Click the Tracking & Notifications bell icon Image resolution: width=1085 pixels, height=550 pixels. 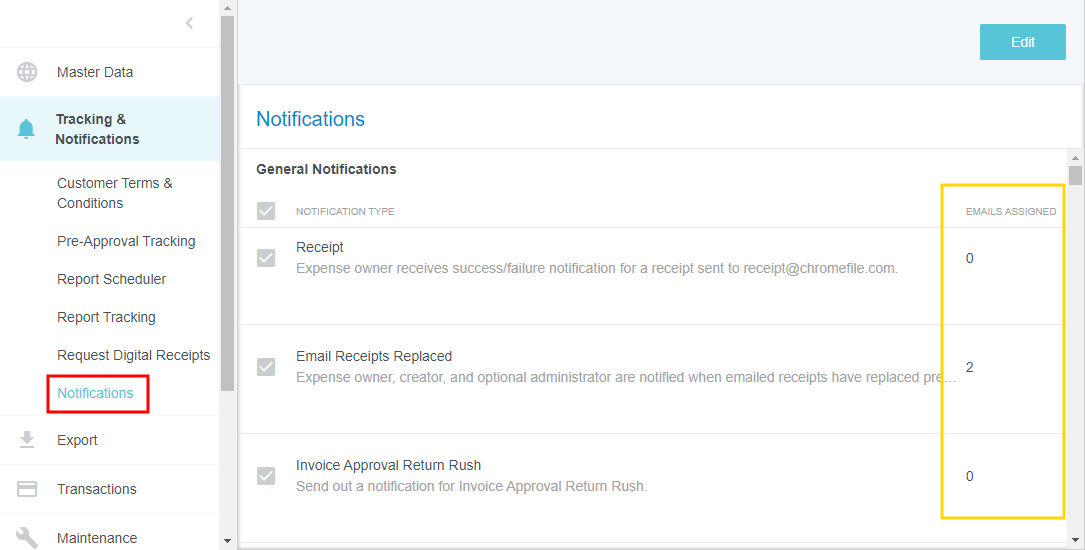[27, 129]
